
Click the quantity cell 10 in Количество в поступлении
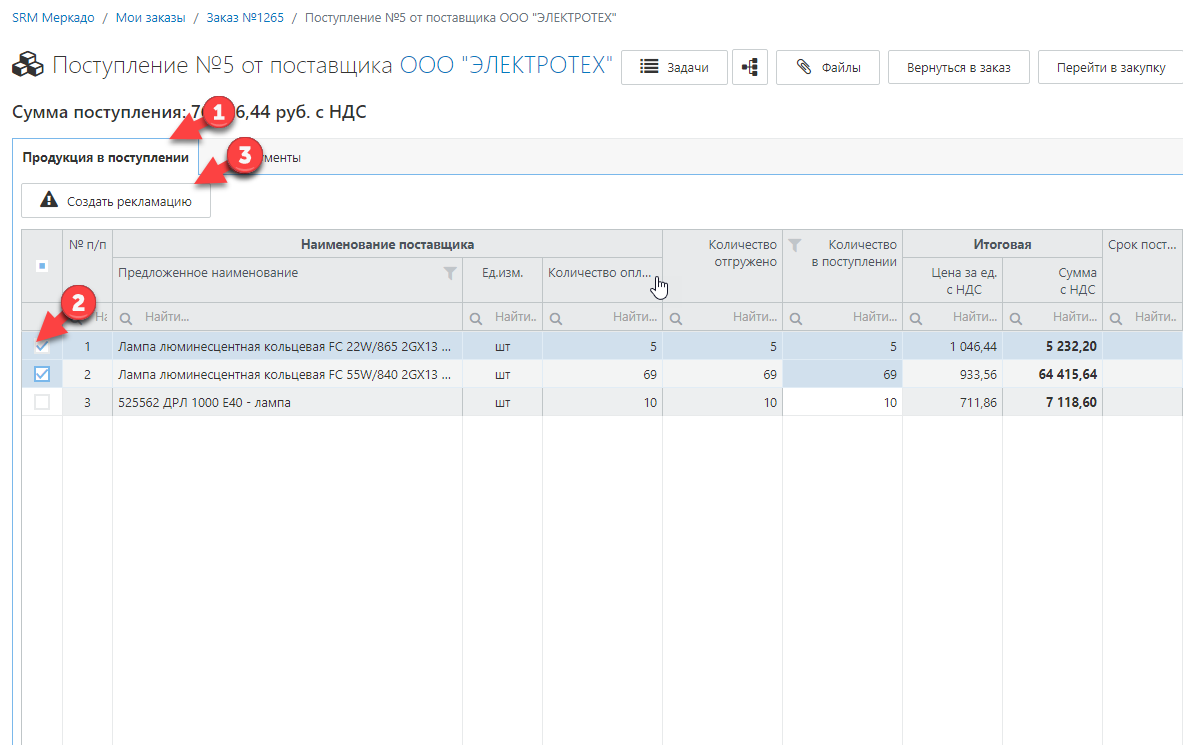(x=842, y=402)
